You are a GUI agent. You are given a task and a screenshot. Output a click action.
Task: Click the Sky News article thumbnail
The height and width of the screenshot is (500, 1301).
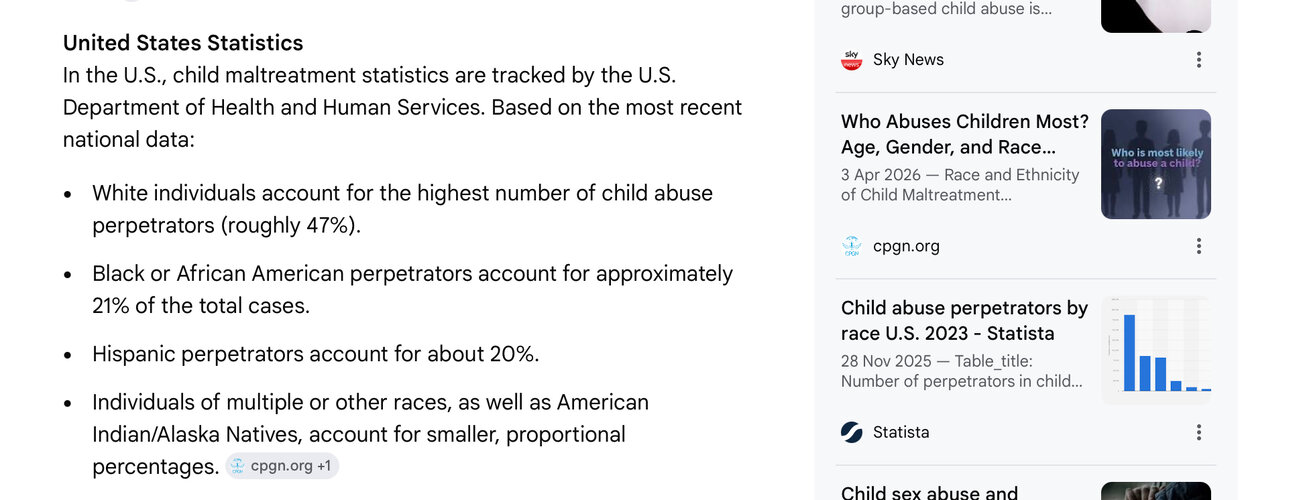tap(1156, 16)
